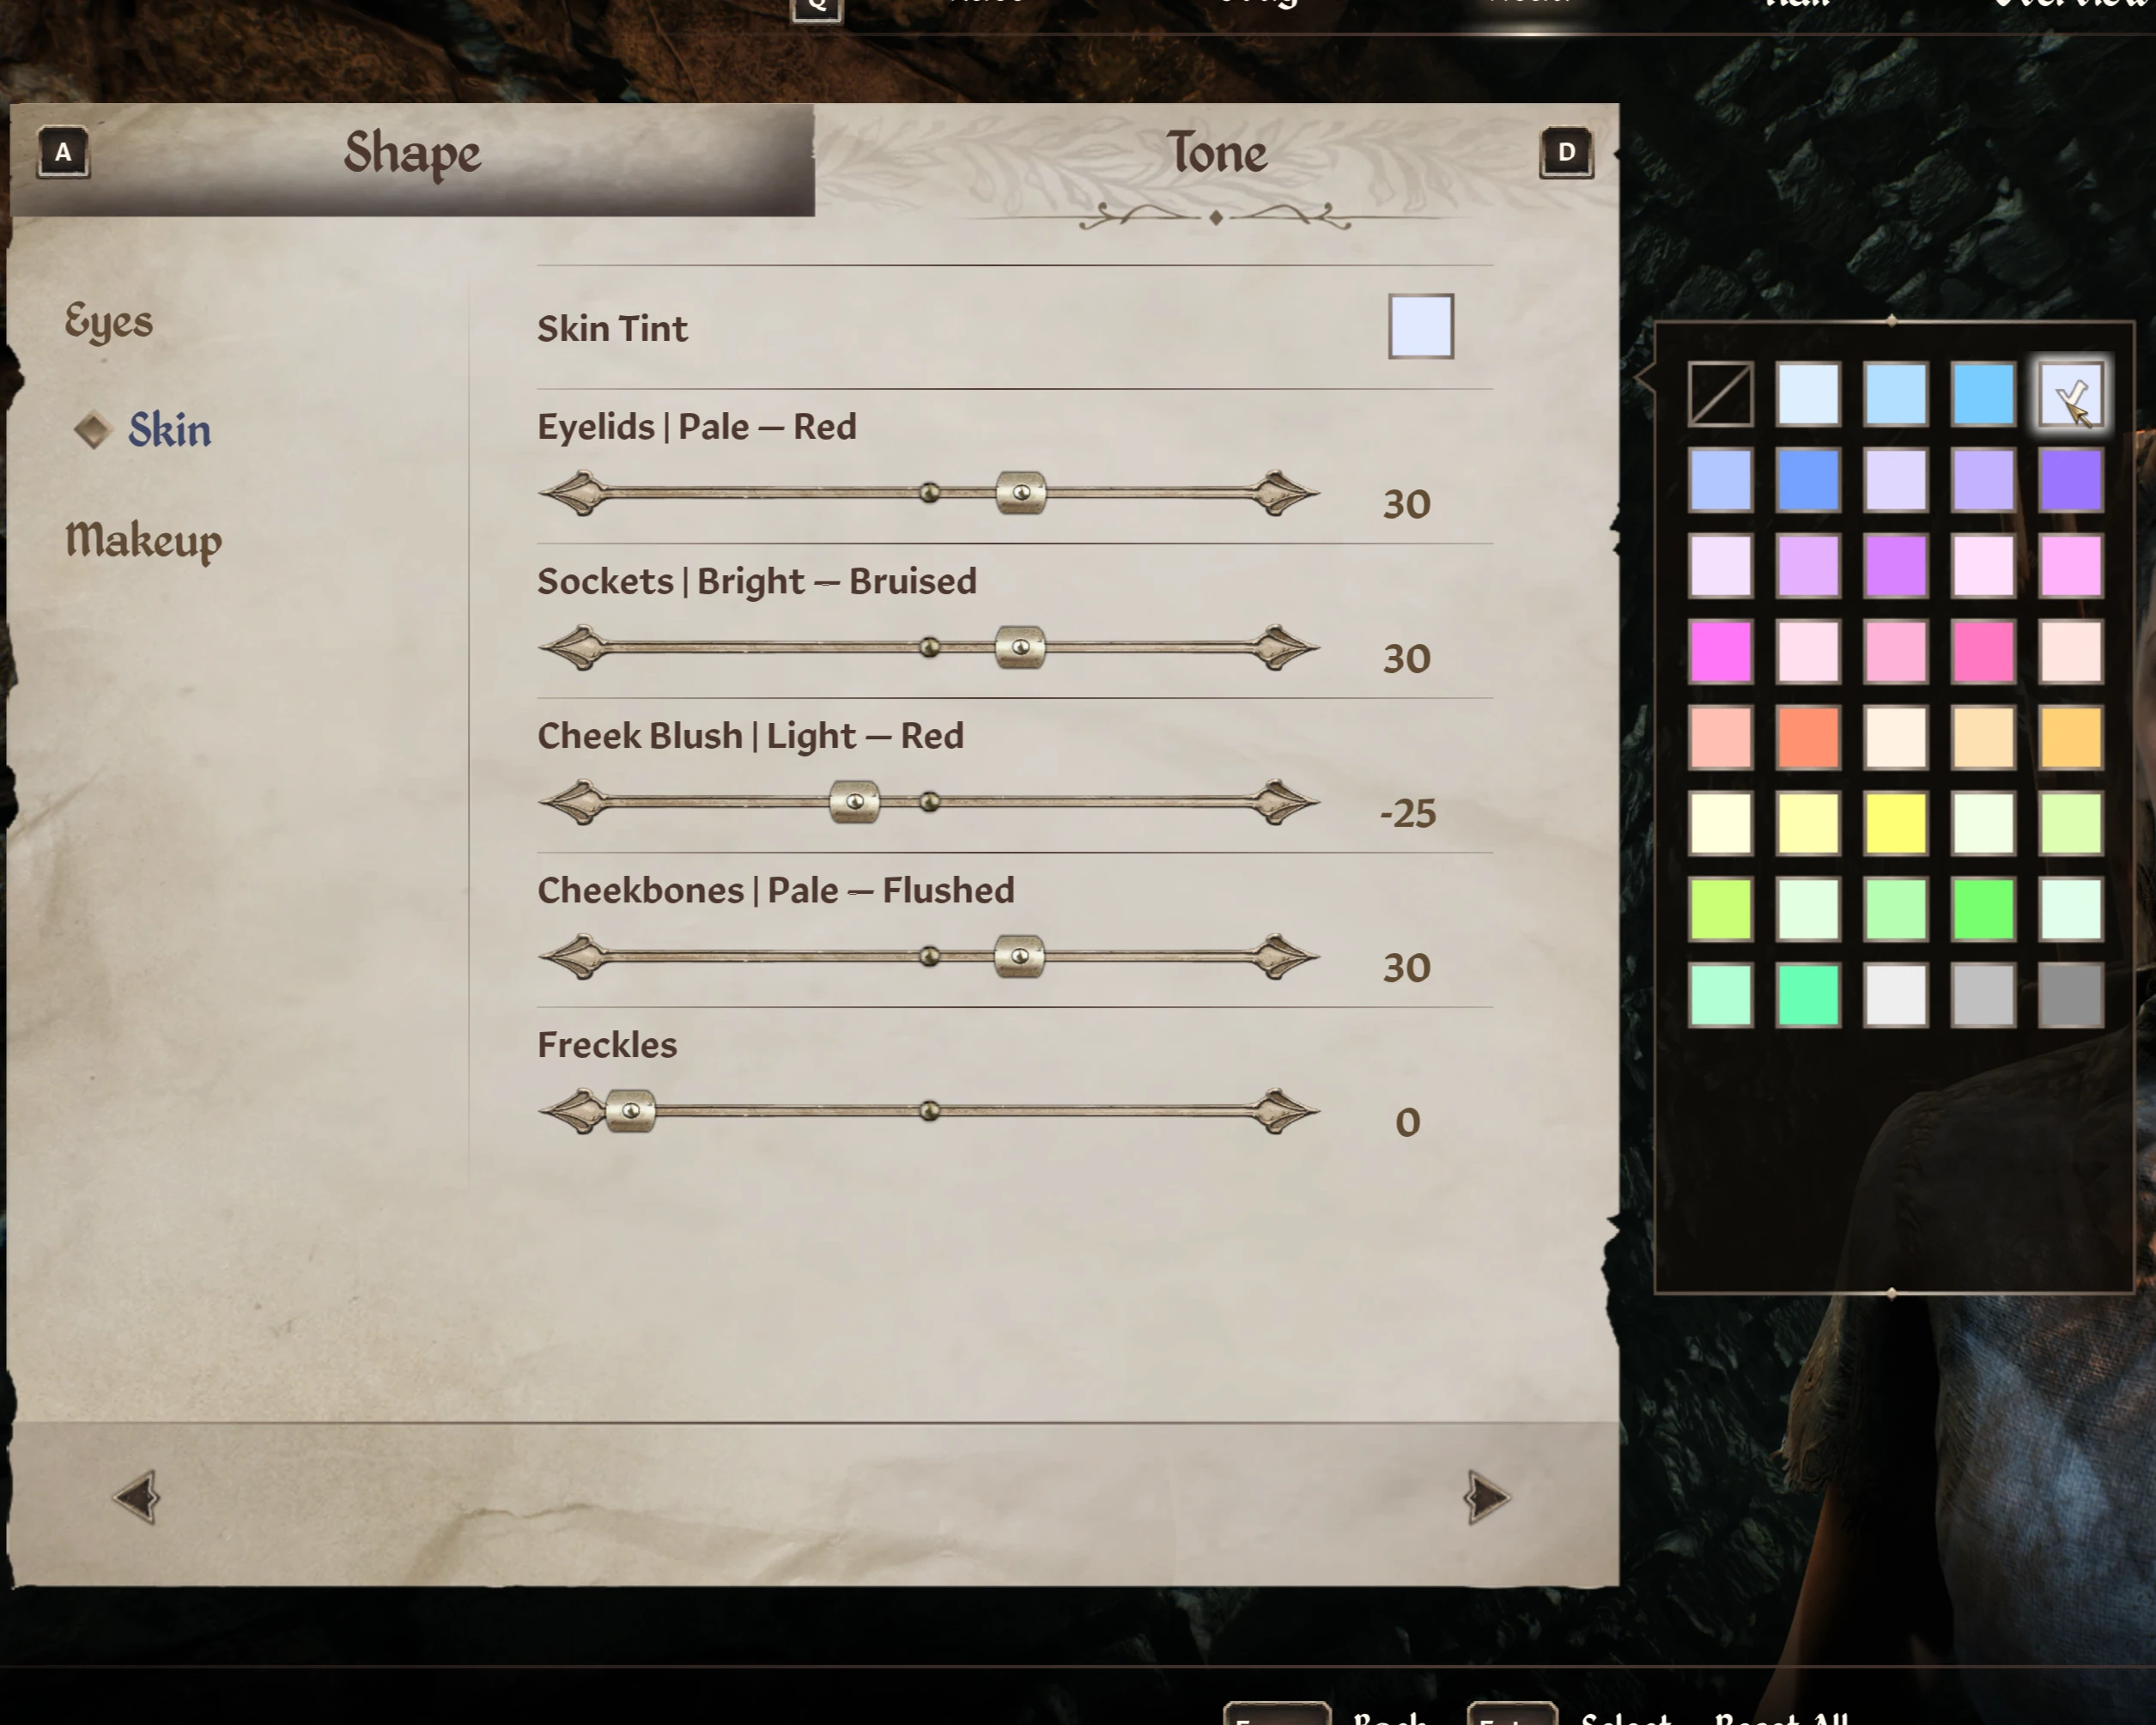Pick the orange color swatch
Screen dimensions: 2156x1725
click(1808, 738)
